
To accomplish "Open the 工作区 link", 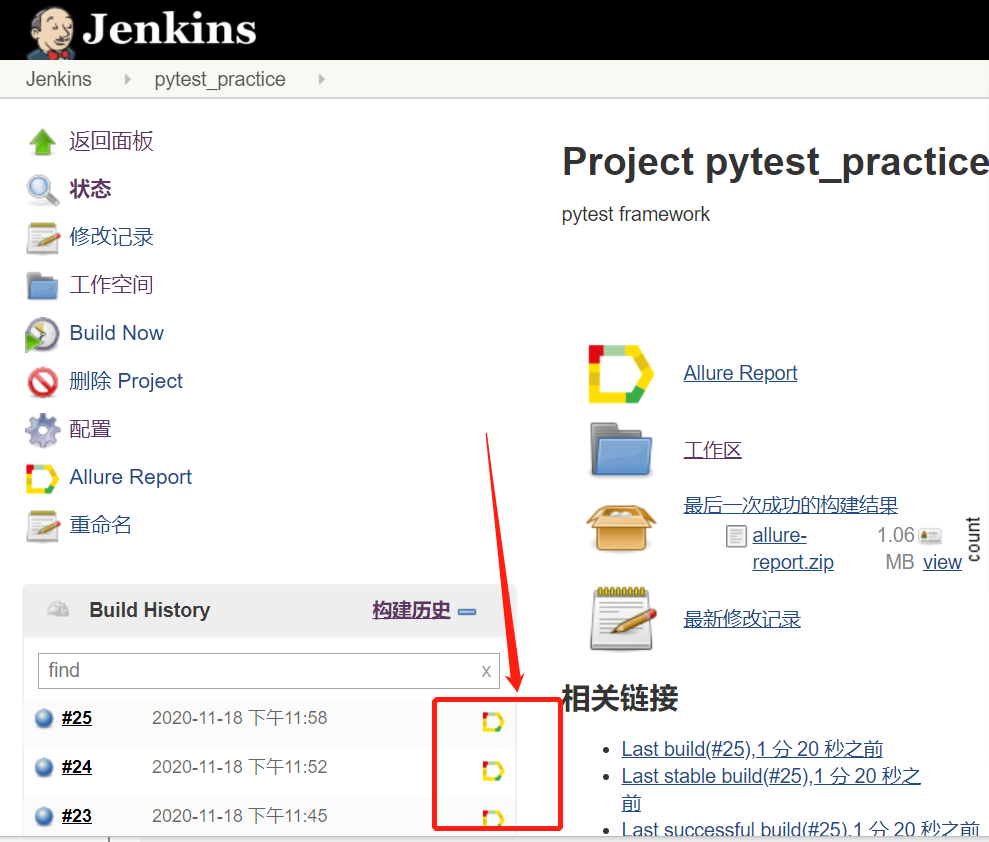I will point(713,450).
